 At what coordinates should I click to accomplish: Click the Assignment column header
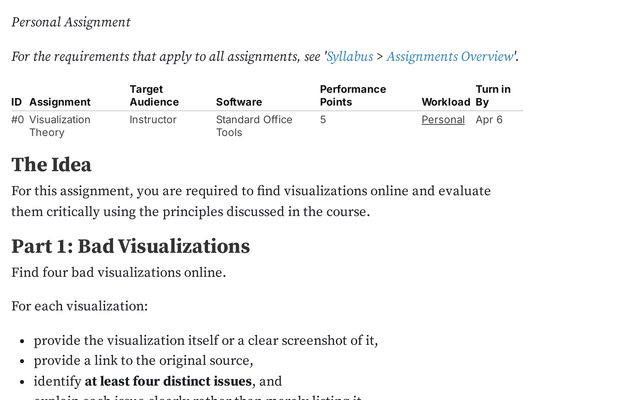click(60, 102)
